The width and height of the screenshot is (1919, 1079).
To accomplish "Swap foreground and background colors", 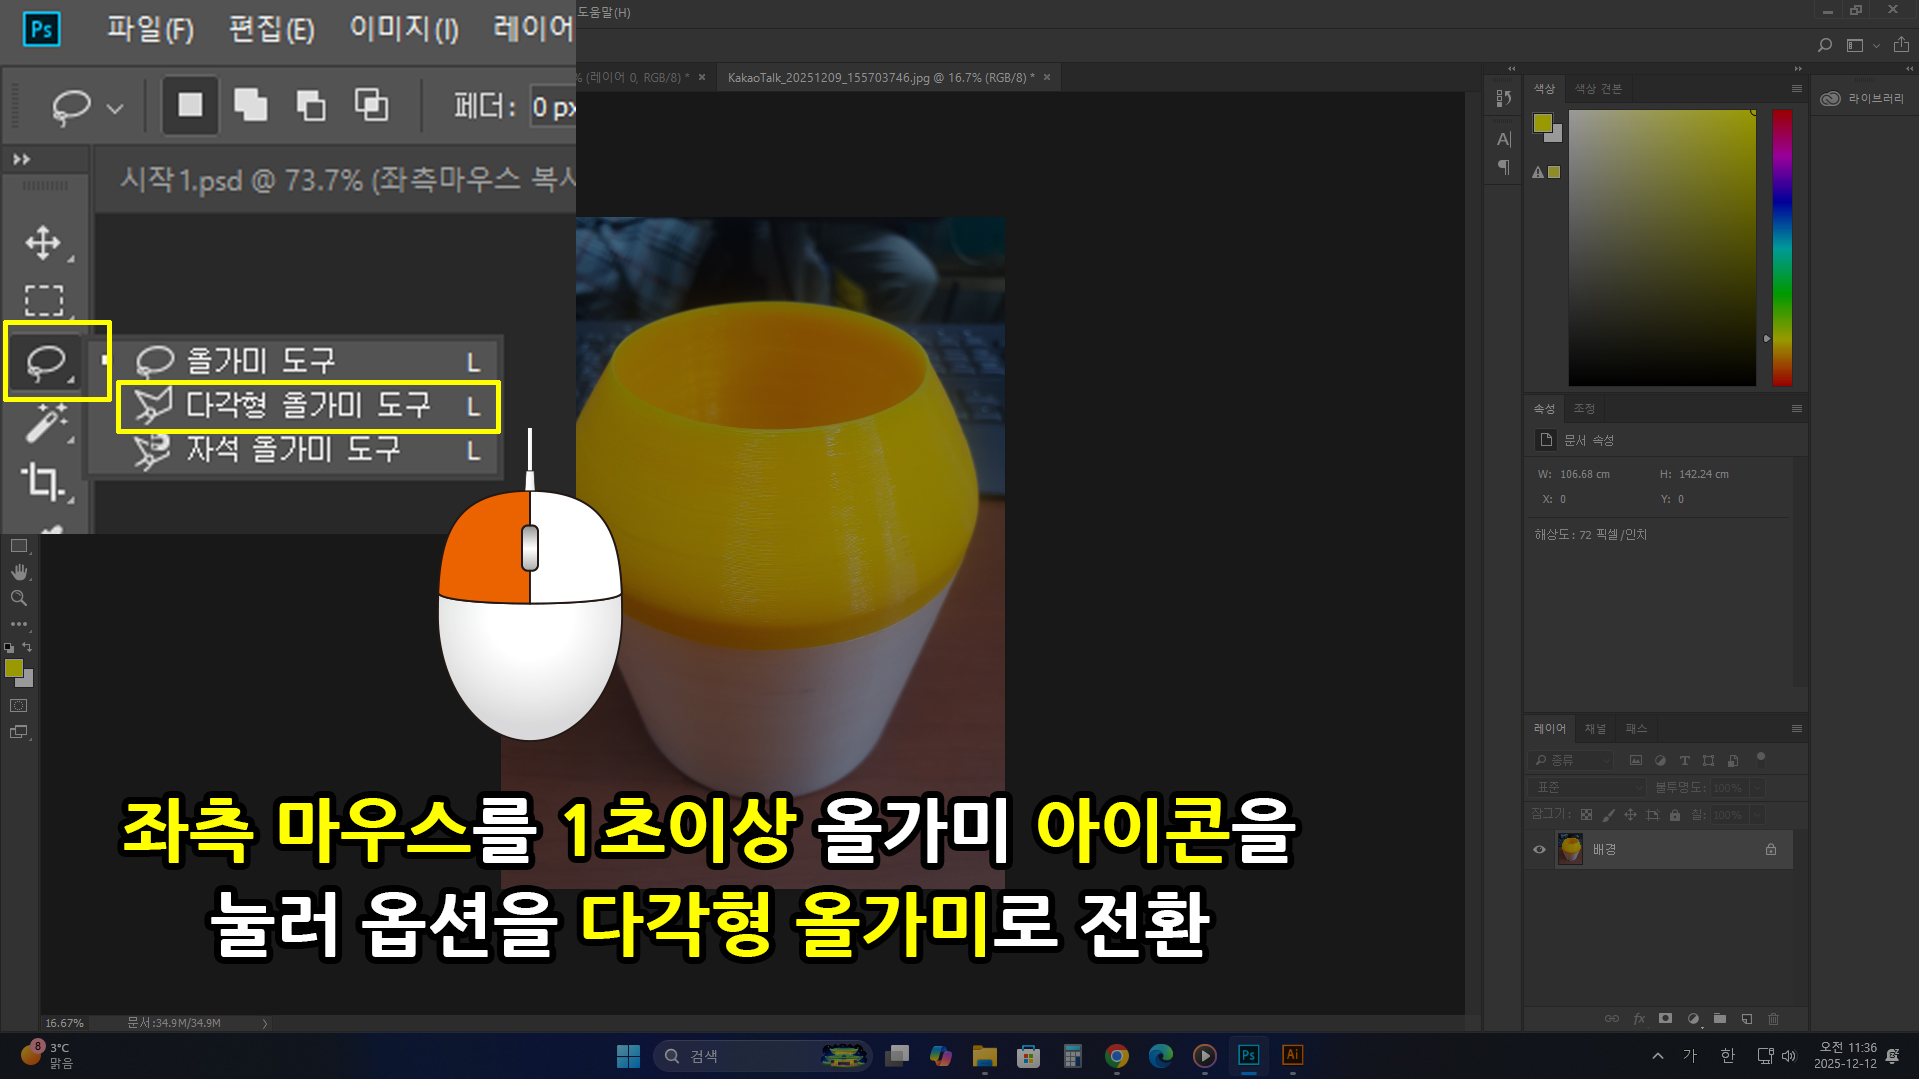I will click(x=27, y=647).
